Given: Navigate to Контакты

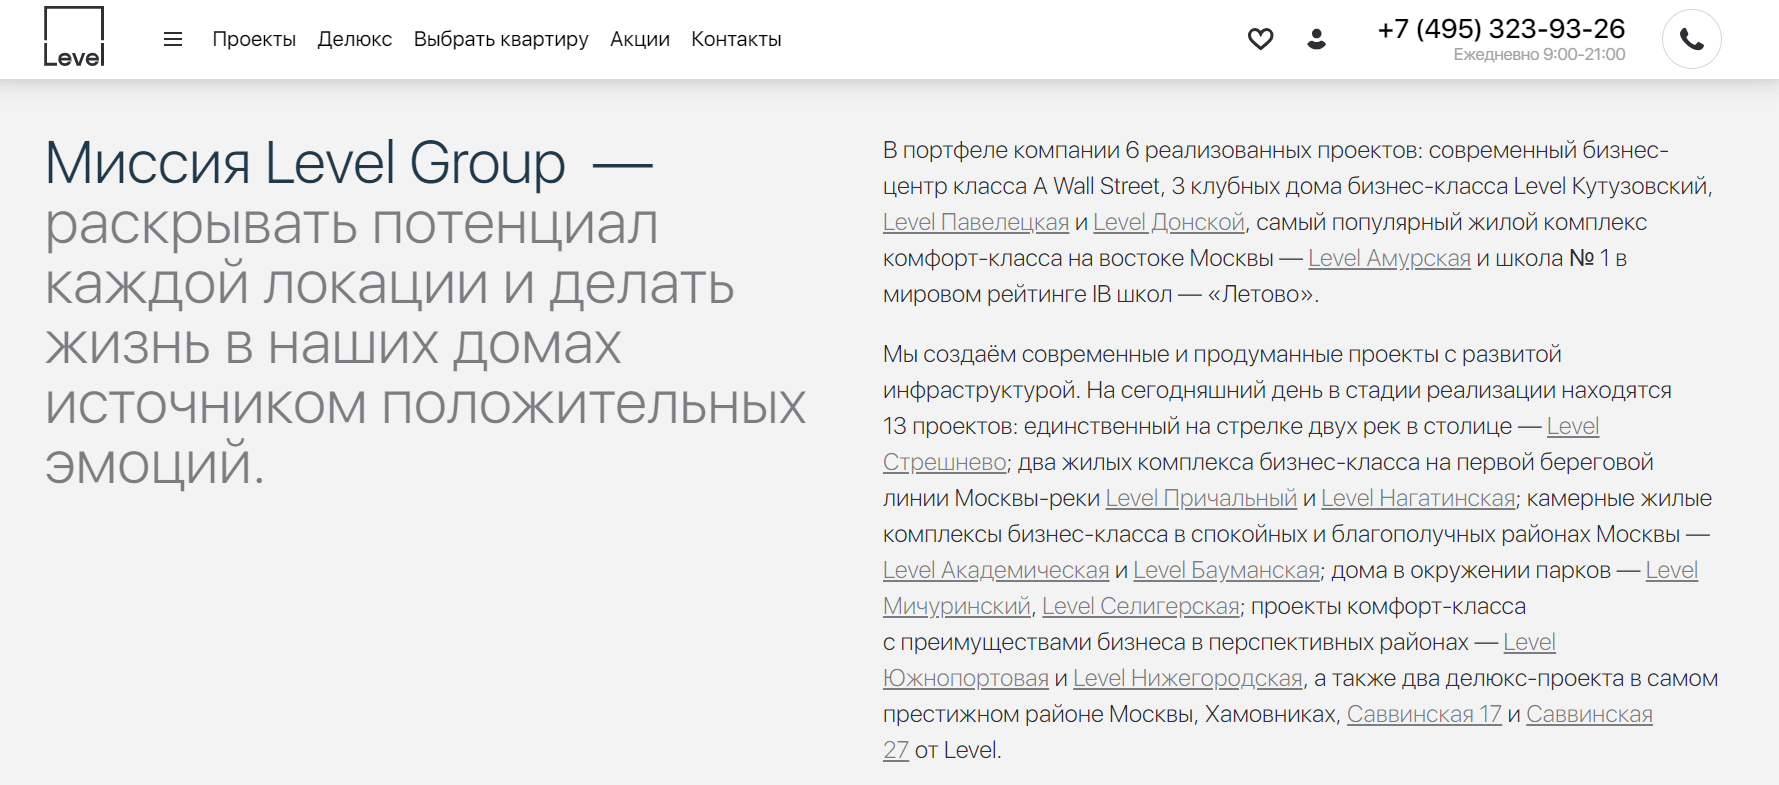Looking at the screenshot, I should point(736,39).
